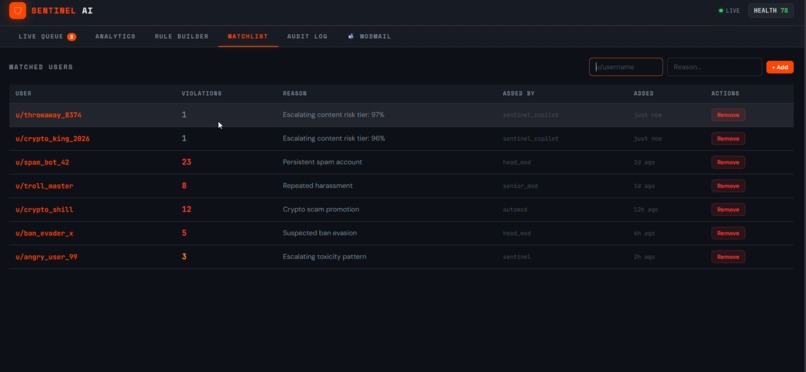
Task: Remove u/throwaway_8374 from watchlist
Action: (728, 115)
